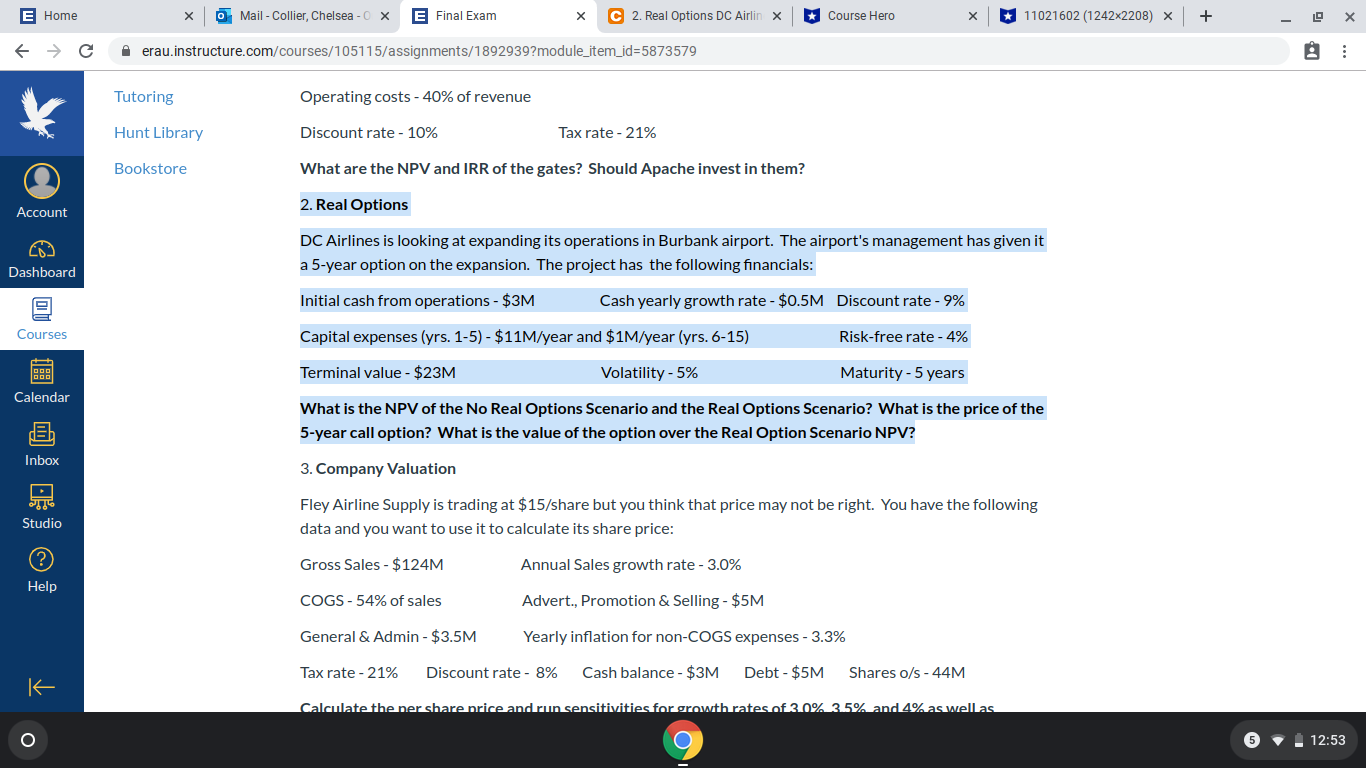This screenshot has height=768, width=1366.
Task: Visit the Bookstore link
Action: 150,168
